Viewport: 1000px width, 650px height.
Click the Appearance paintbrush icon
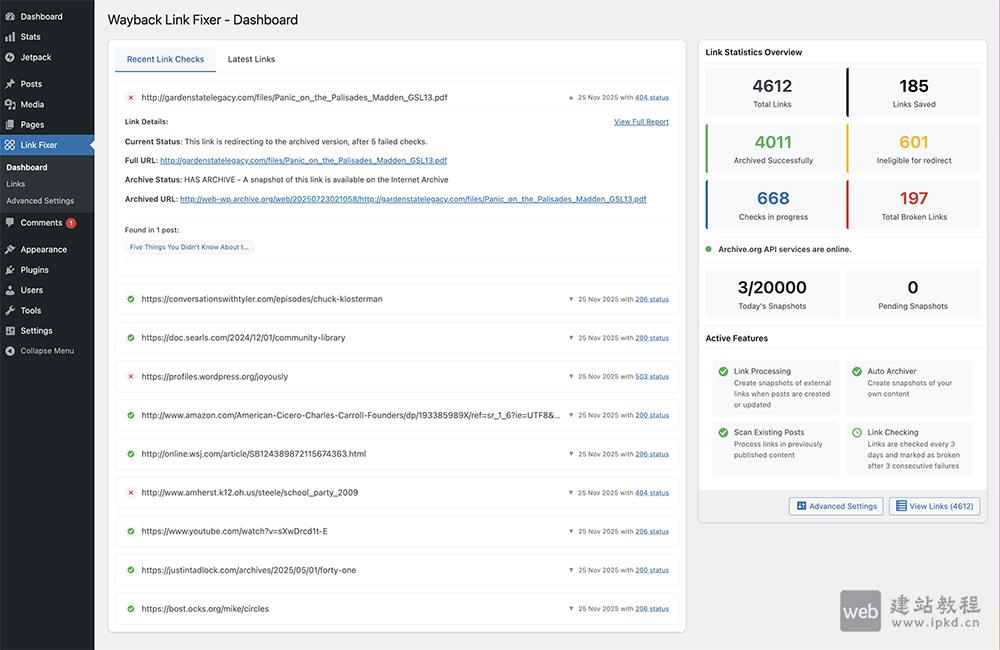(10, 250)
